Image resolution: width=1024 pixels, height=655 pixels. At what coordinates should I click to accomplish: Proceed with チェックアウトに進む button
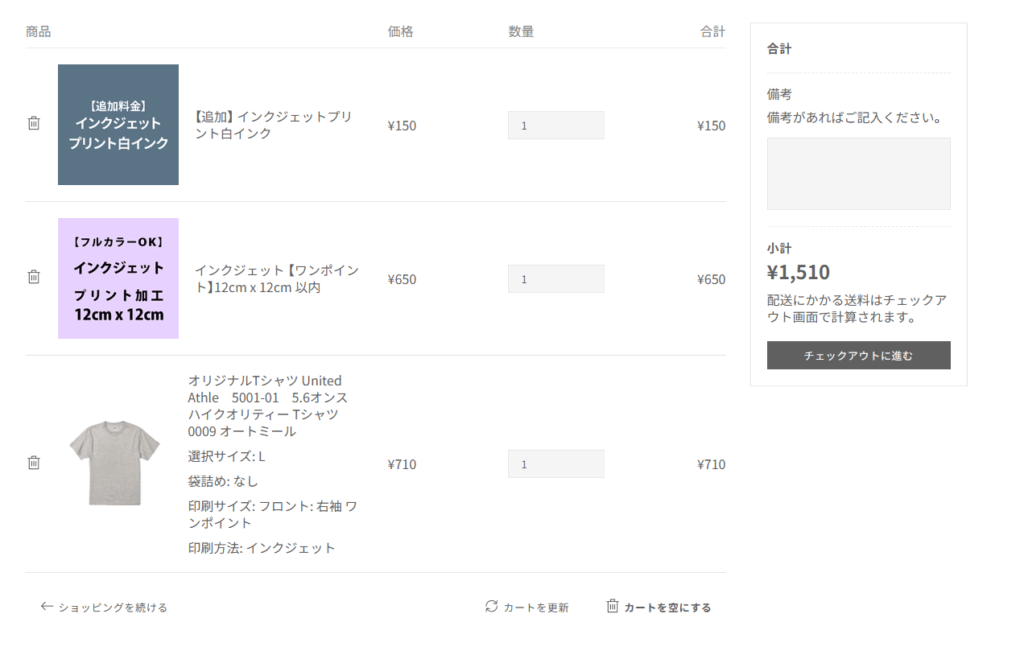pos(858,355)
